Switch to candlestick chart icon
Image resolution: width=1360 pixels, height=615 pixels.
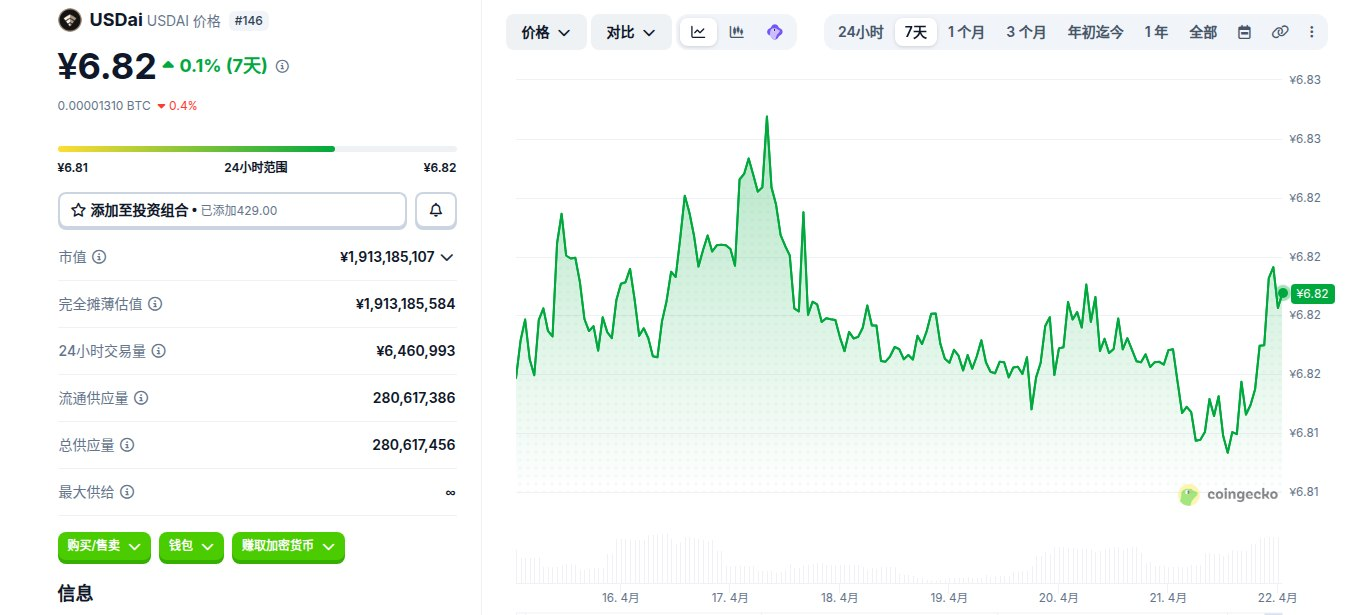tap(736, 32)
